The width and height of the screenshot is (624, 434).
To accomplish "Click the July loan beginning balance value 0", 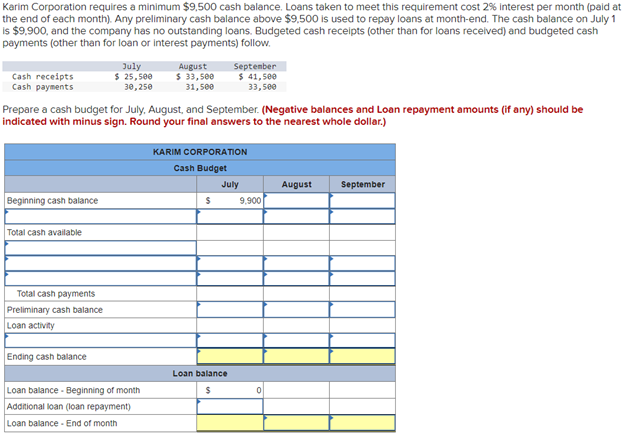I will (259, 390).
